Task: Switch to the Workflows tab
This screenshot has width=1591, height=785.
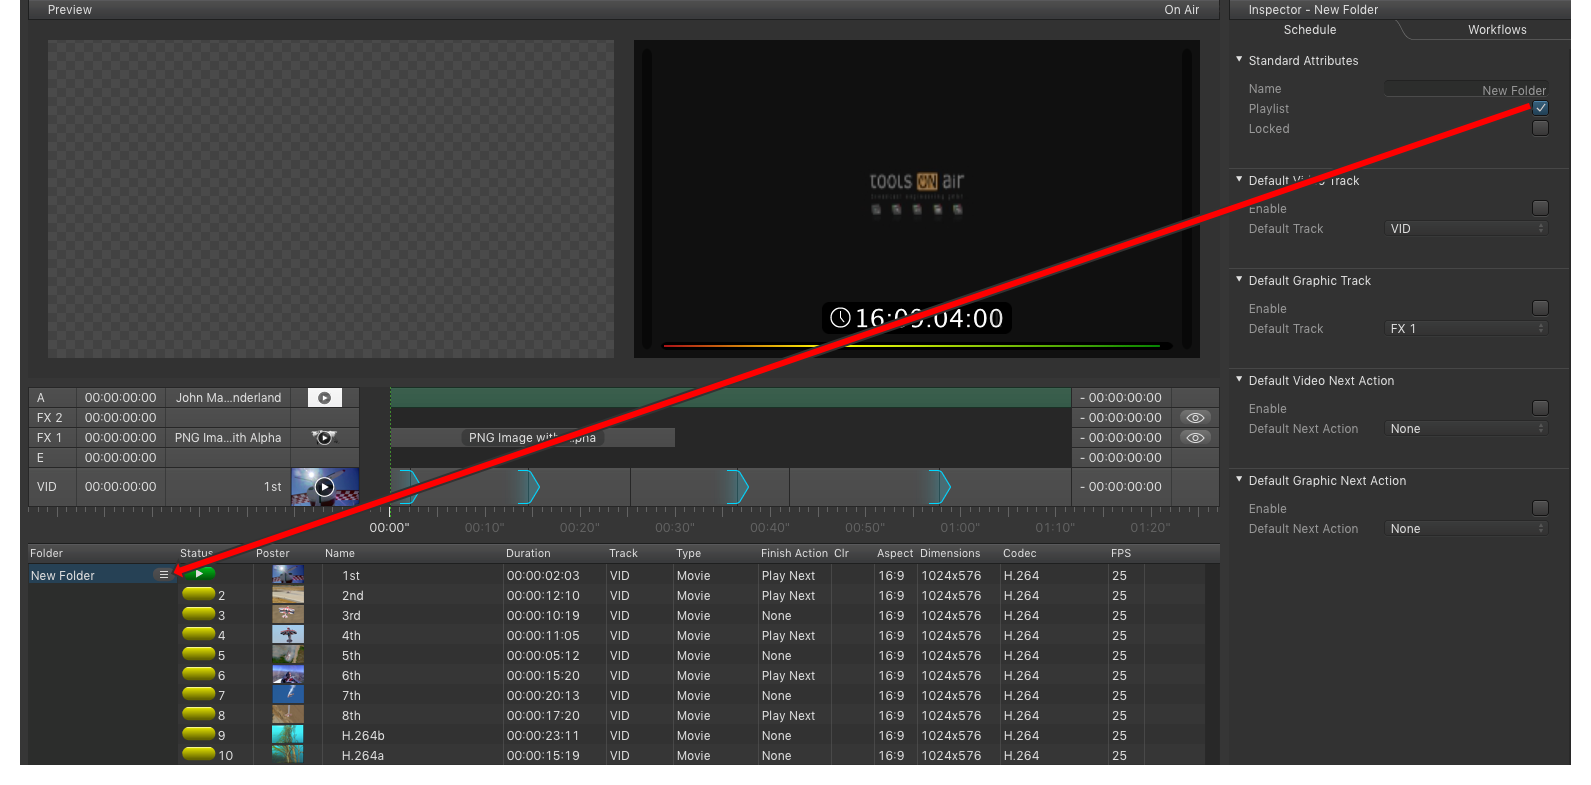Action: (x=1497, y=30)
